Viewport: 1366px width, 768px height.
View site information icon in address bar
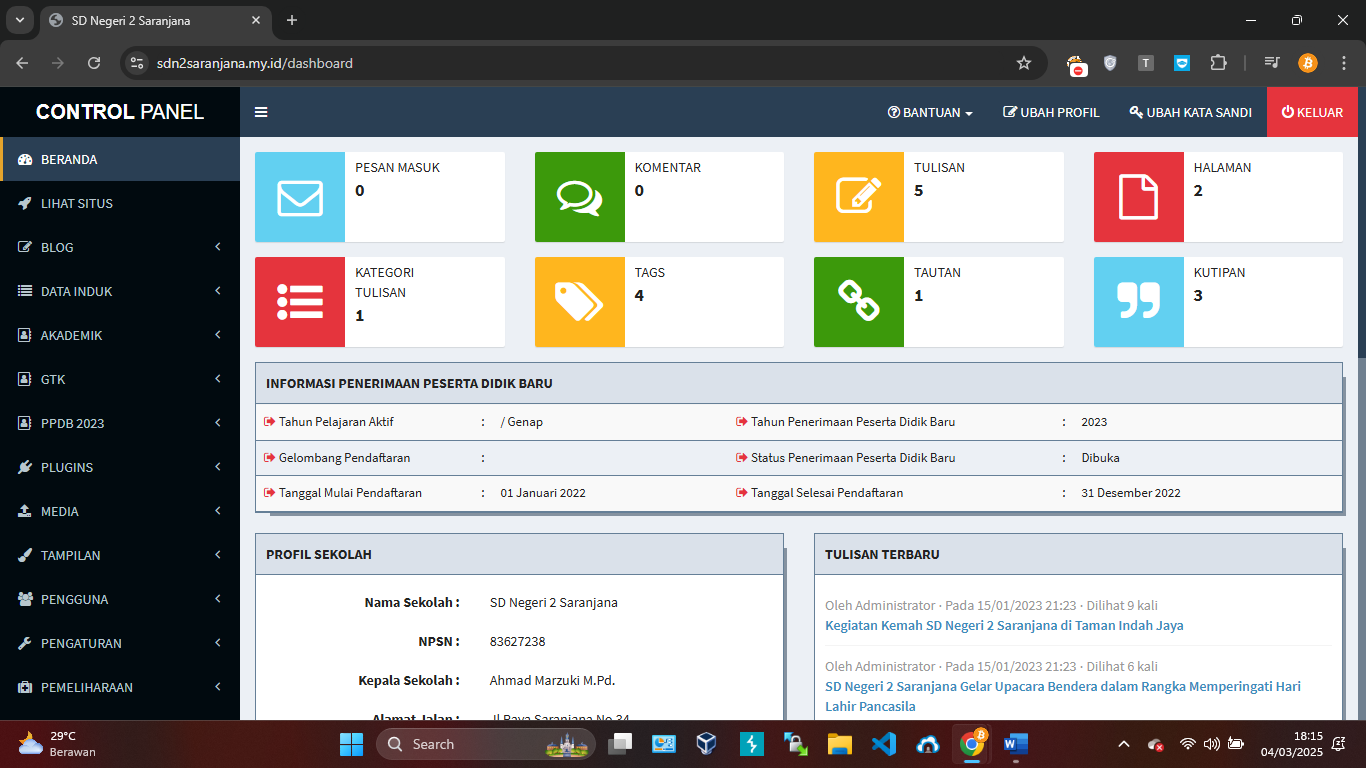138,63
